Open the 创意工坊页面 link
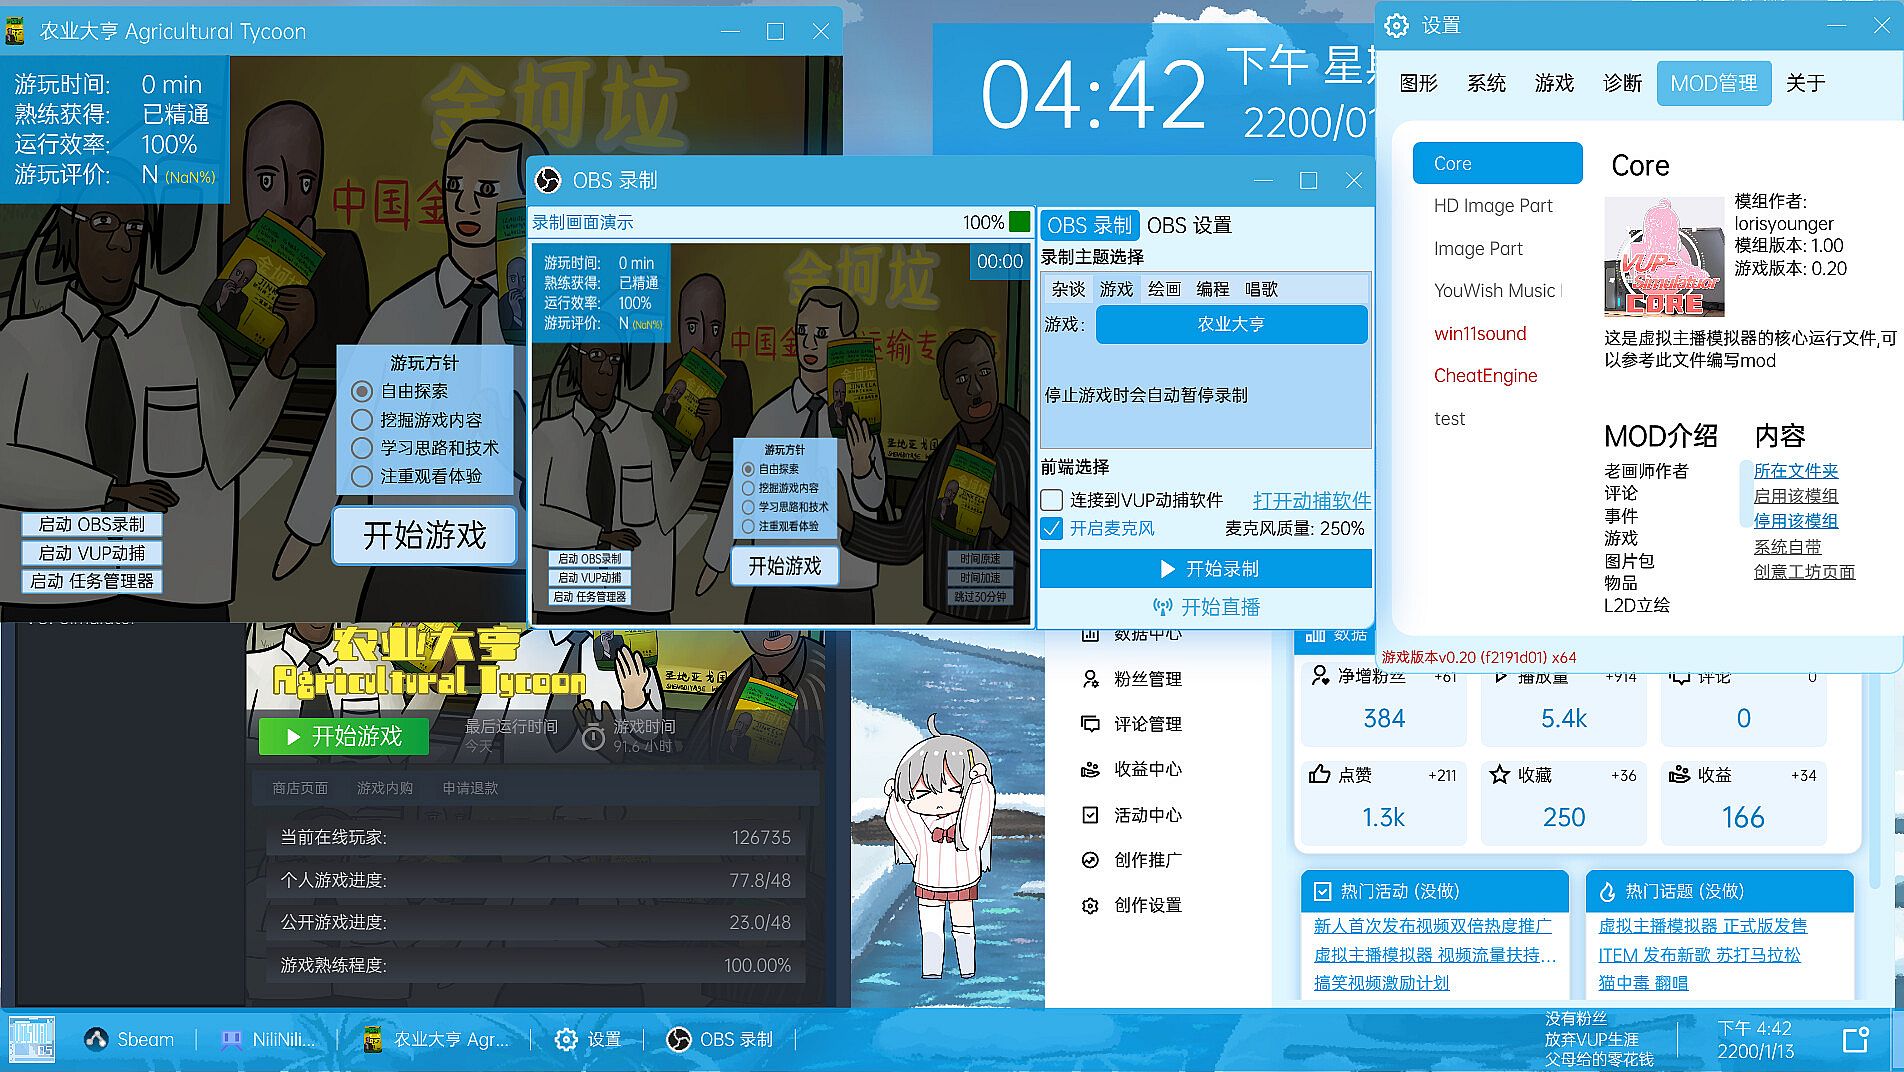The width and height of the screenshot is (1904, 1072). click(x=1804, y=572)
